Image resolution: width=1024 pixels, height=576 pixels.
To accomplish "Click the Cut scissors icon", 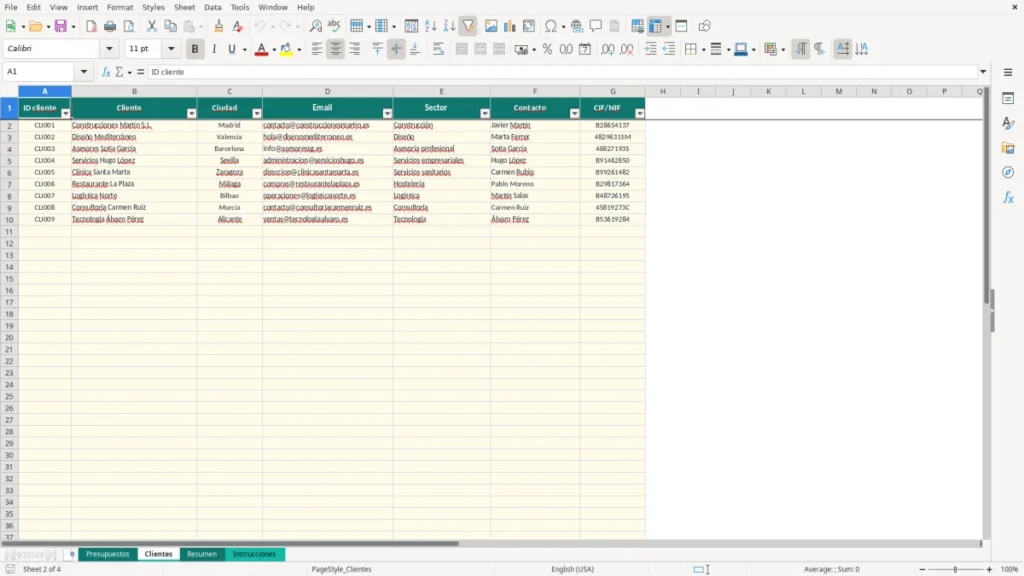I will 152,26.
